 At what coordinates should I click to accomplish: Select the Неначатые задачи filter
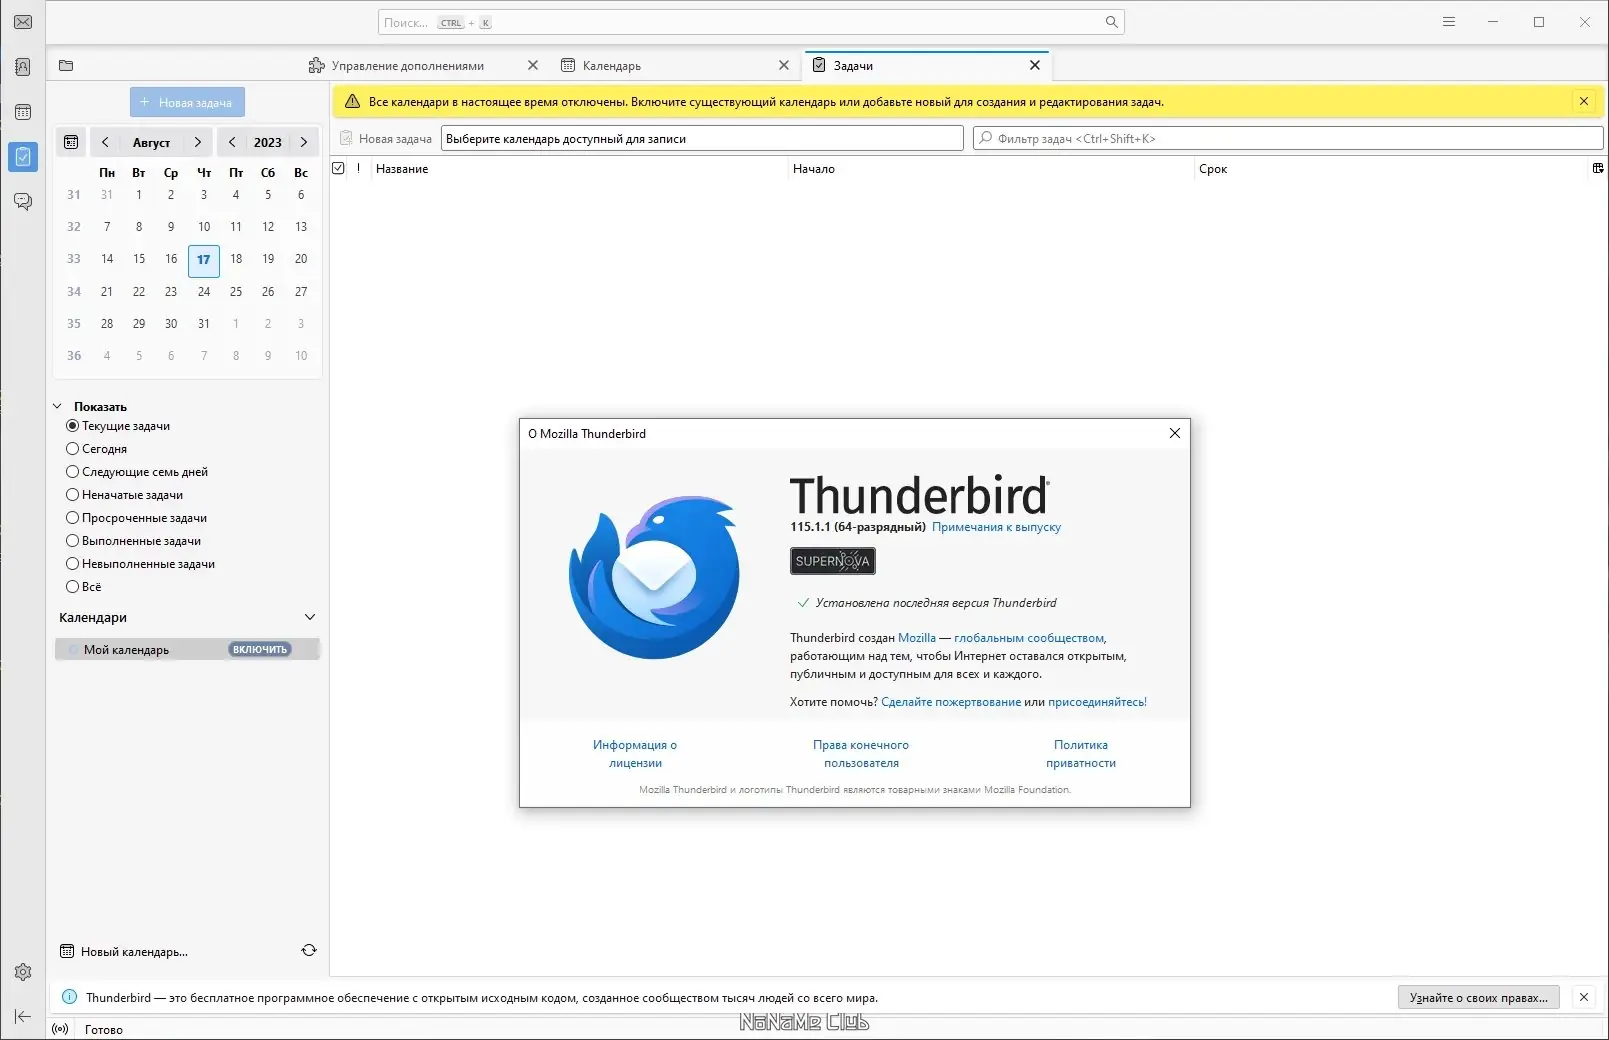pyautogui.click(x=125, y=495)
